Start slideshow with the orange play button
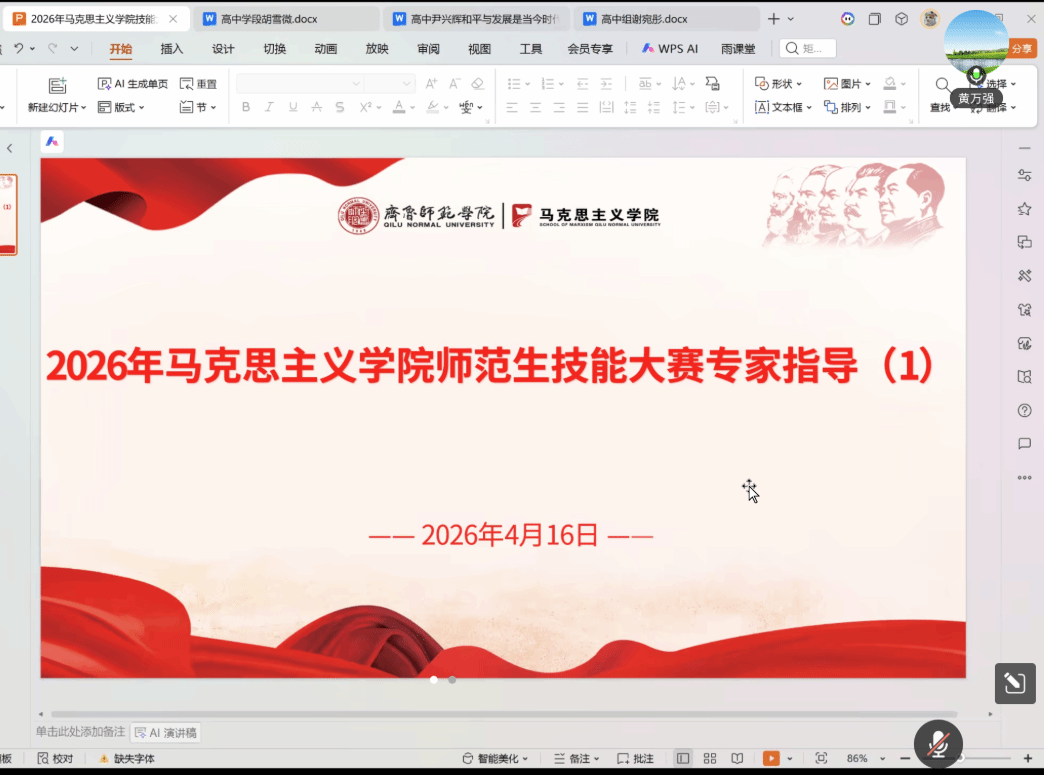The image size is (1044, 775). click(x=771, y=758)
